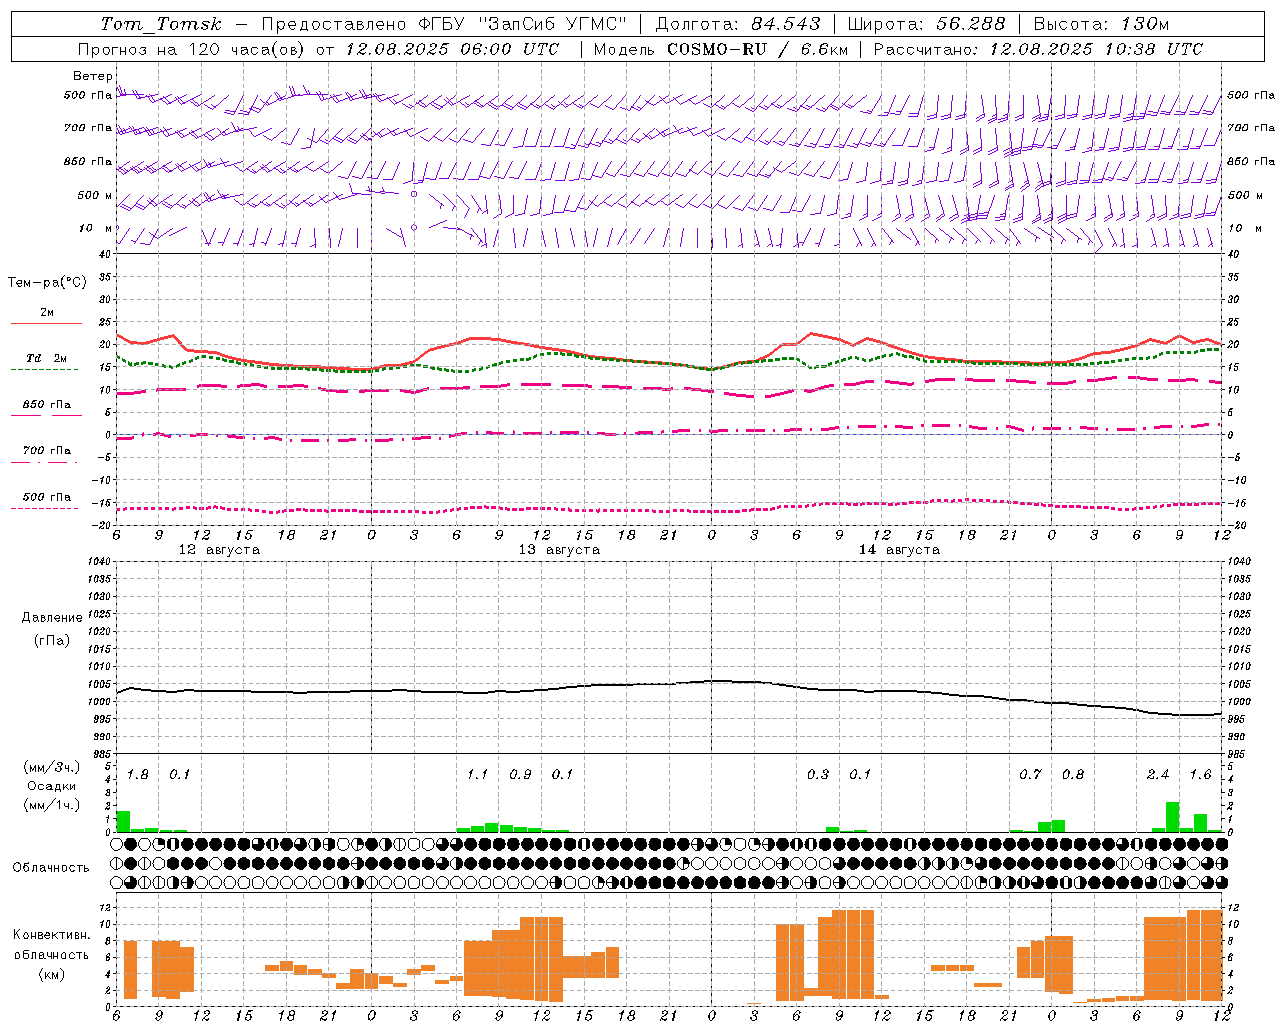Click the Модель COSMO-RU / 6.6км label
1280x1024 pixels.
pyautogui.click(x=720, y=49)
